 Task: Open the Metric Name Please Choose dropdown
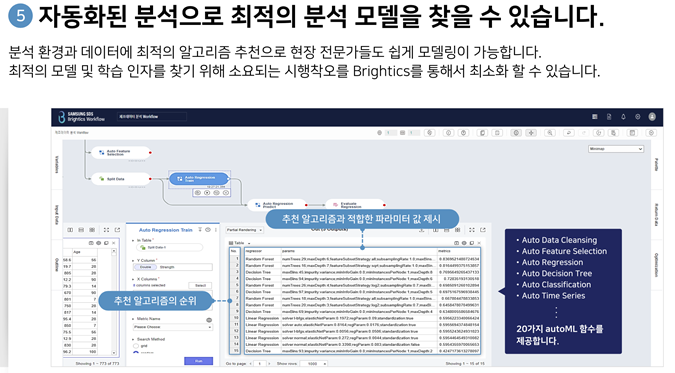pos(173,327)
